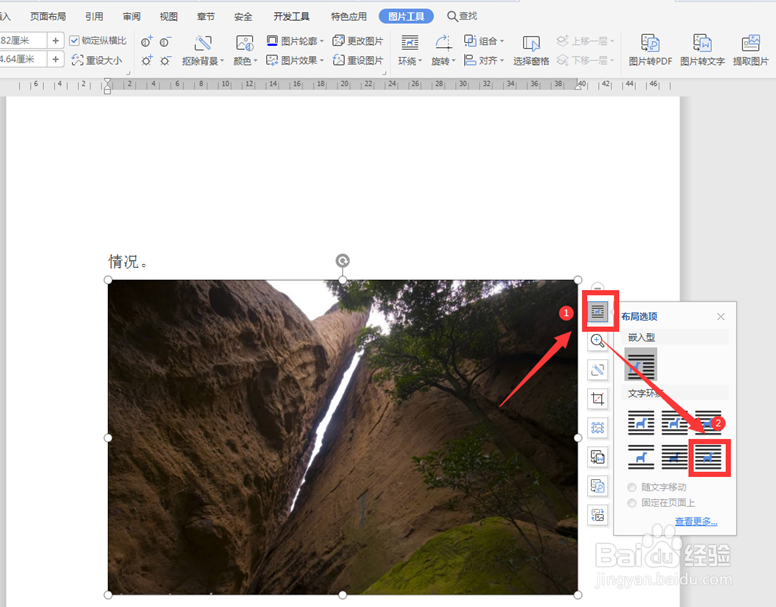Select the 图片工具 tab

tap(406, 16)
